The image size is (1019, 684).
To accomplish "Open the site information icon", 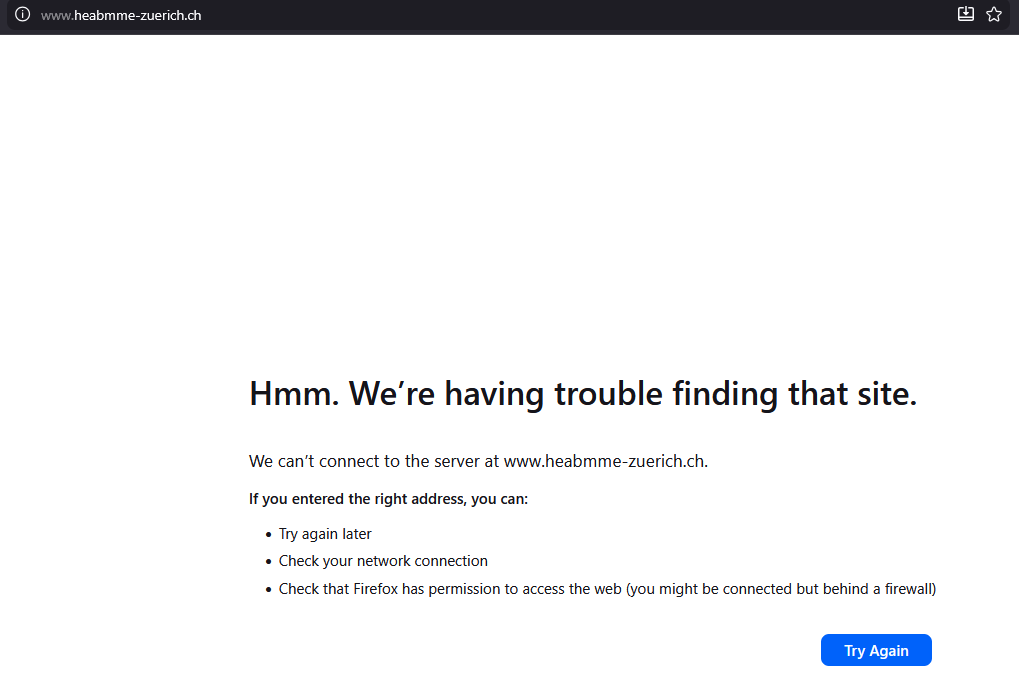I will point(22,15).
